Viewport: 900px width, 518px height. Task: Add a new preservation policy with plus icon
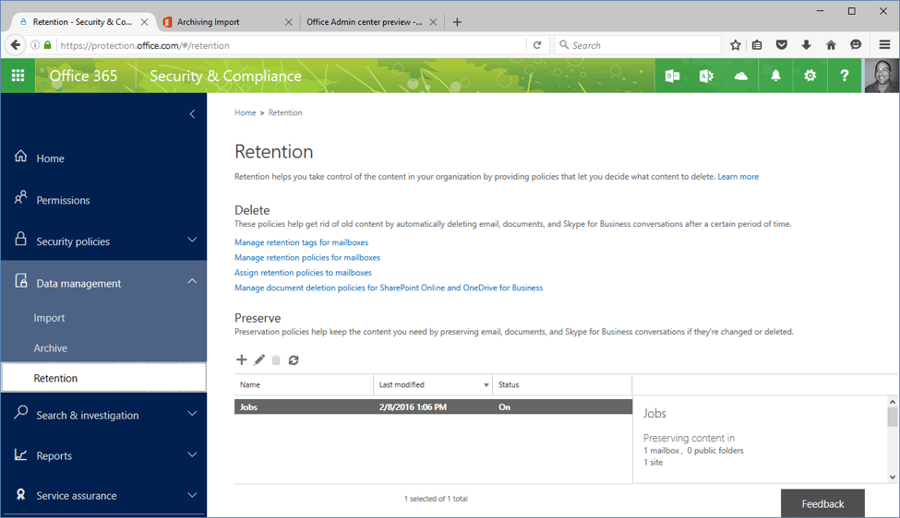coord(242,359)
